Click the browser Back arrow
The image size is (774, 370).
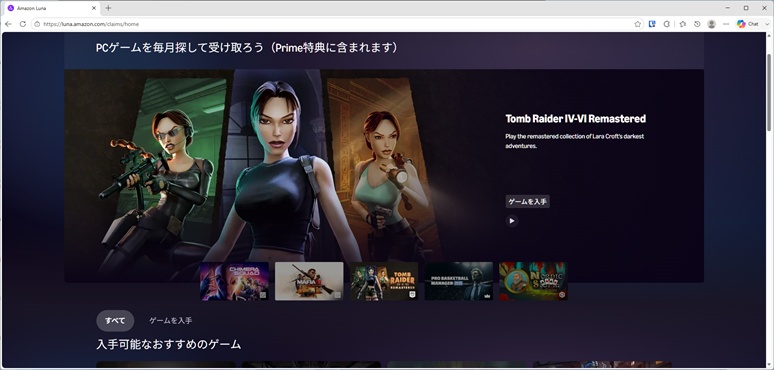[8, 24]
